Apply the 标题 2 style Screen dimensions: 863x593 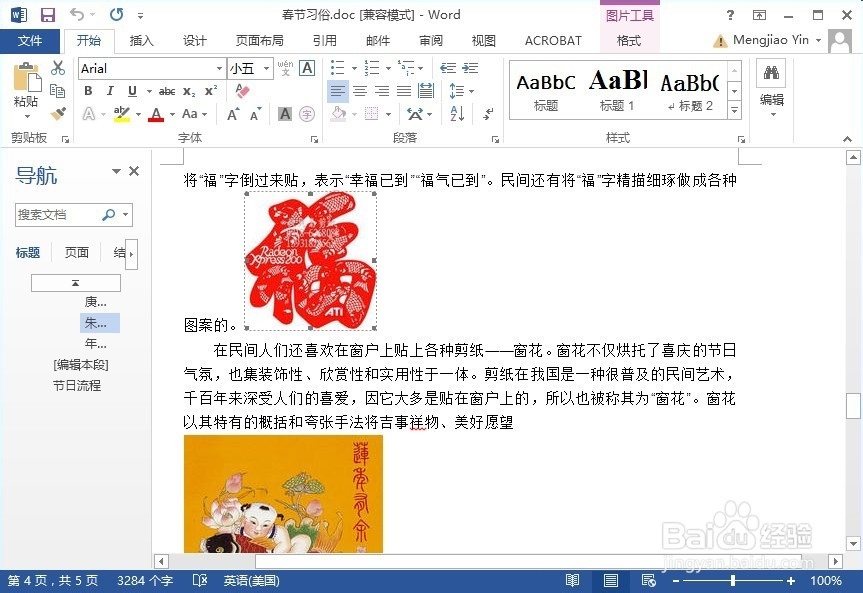(x=690, y=91)
